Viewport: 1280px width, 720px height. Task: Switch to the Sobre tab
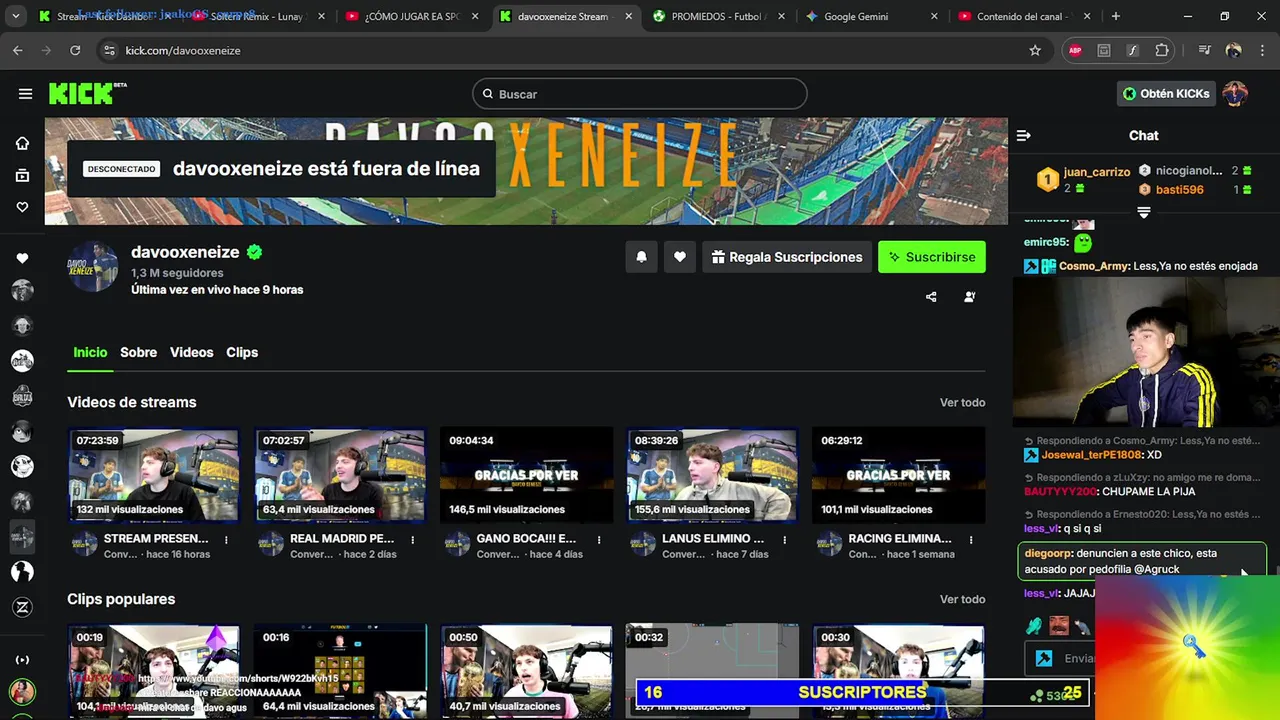(x=138, y=352)
